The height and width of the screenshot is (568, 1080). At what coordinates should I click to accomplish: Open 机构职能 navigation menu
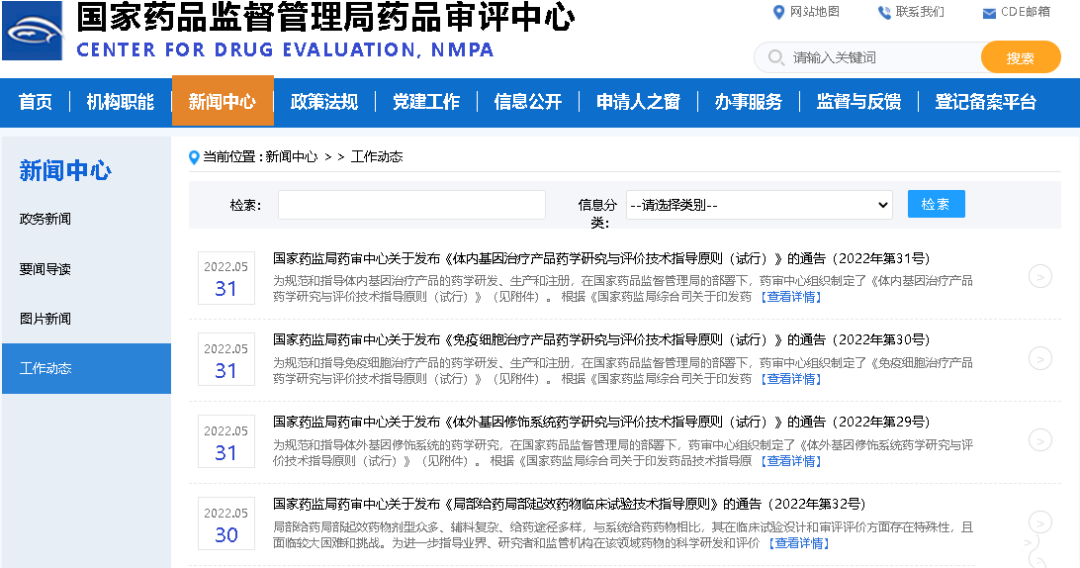pyautogui.click(x=120, y=102)
